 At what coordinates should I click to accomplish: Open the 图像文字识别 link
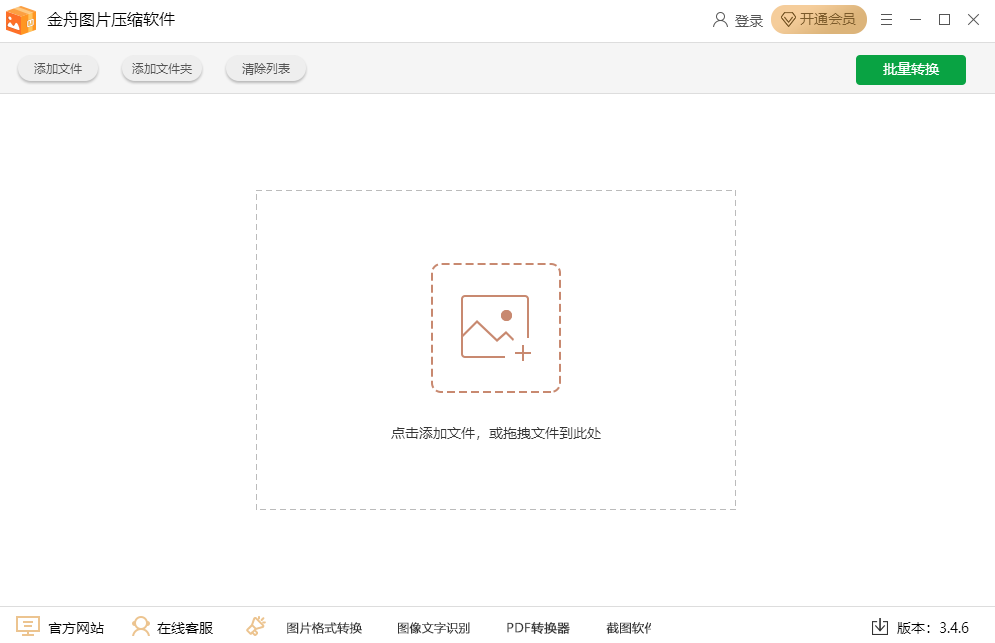(x=433, y=628)
